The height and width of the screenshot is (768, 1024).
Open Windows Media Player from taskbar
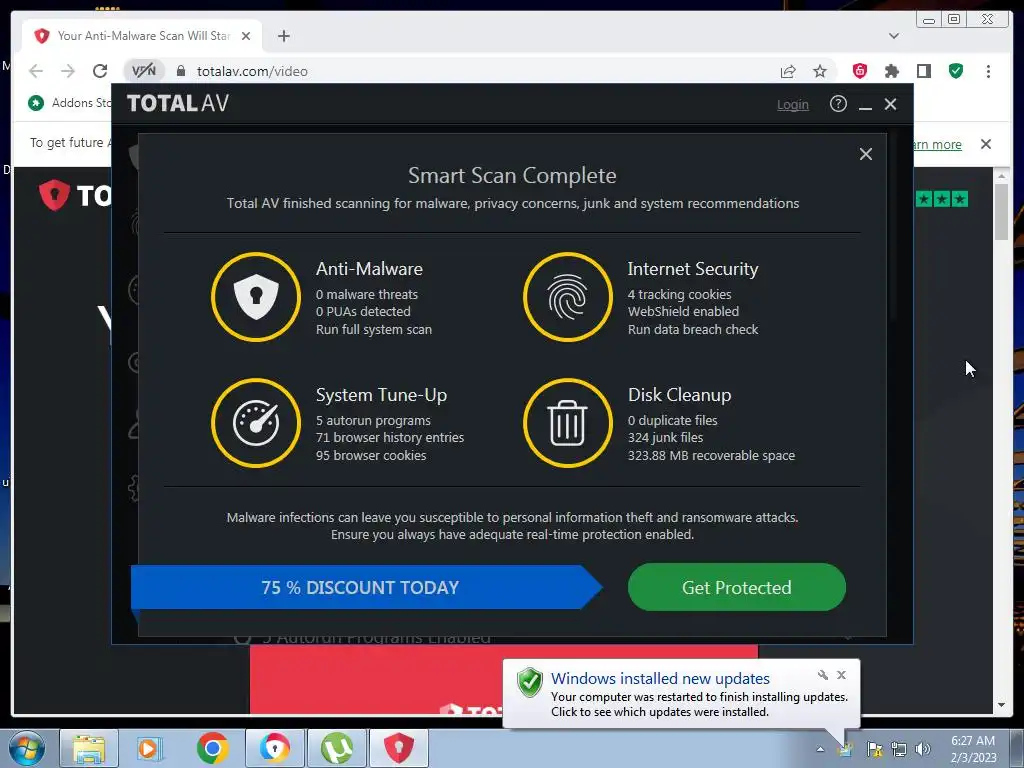click(x=149, y=748)
